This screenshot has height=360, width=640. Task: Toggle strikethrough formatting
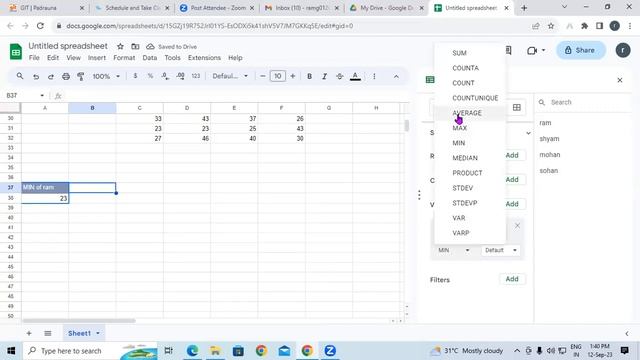(340, 76)
